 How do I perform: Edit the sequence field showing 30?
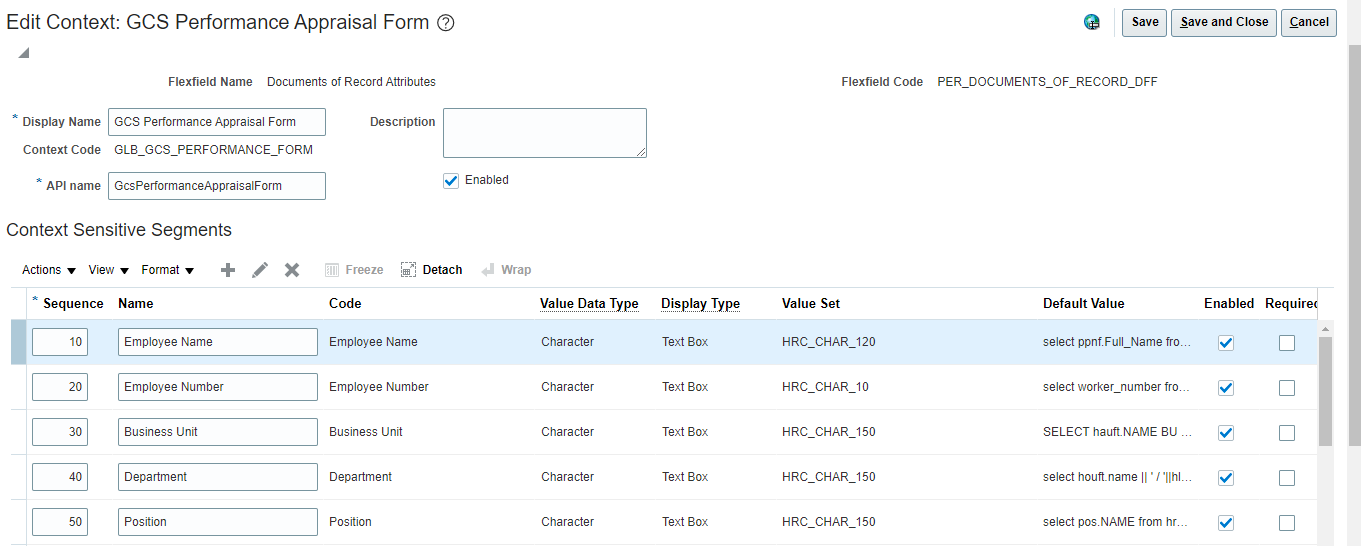point(60,432)
